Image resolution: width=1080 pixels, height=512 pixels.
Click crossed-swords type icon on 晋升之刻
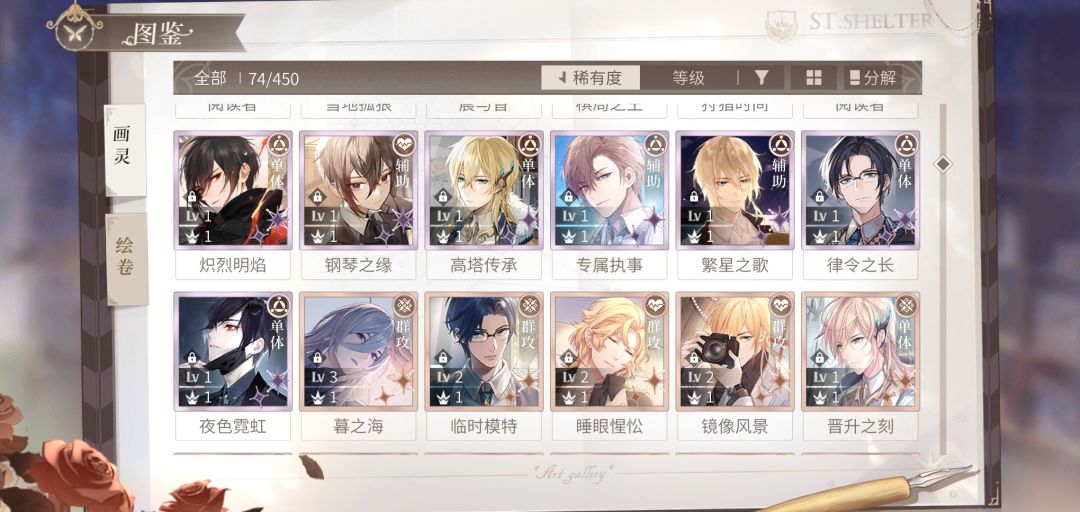[906, 305]
